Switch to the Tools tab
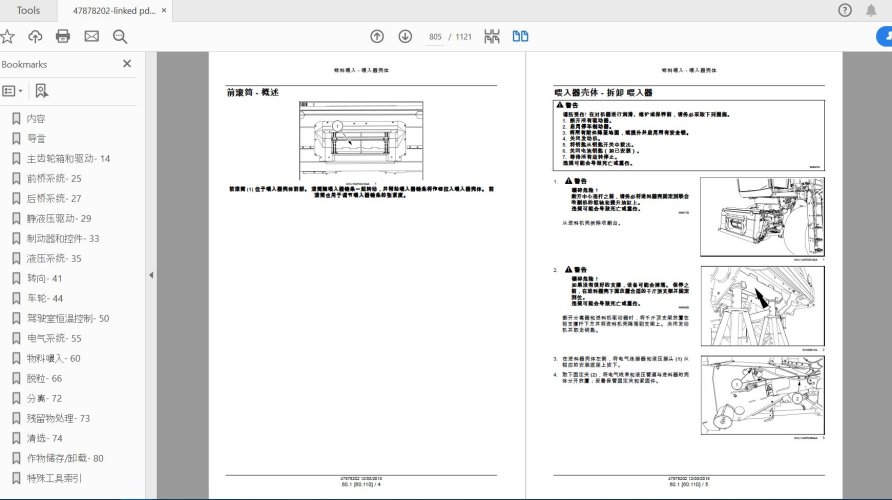 coord(29,10)
